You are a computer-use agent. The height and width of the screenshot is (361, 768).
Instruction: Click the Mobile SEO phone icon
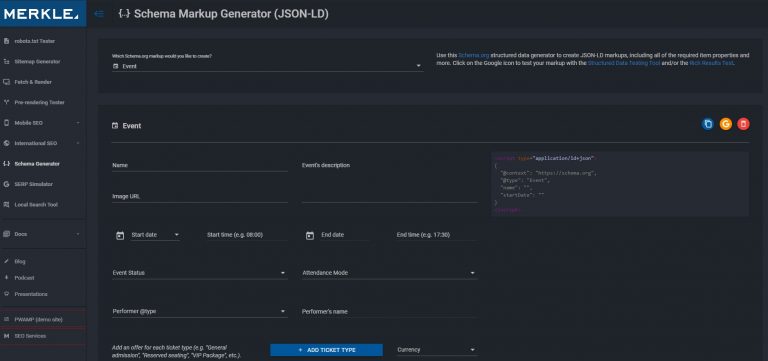6,123
